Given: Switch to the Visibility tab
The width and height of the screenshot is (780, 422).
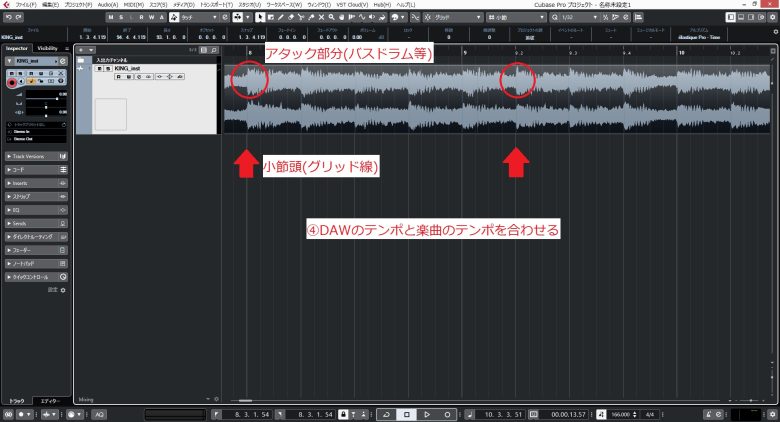Looking at the screenshot, I should pos(48,48).
